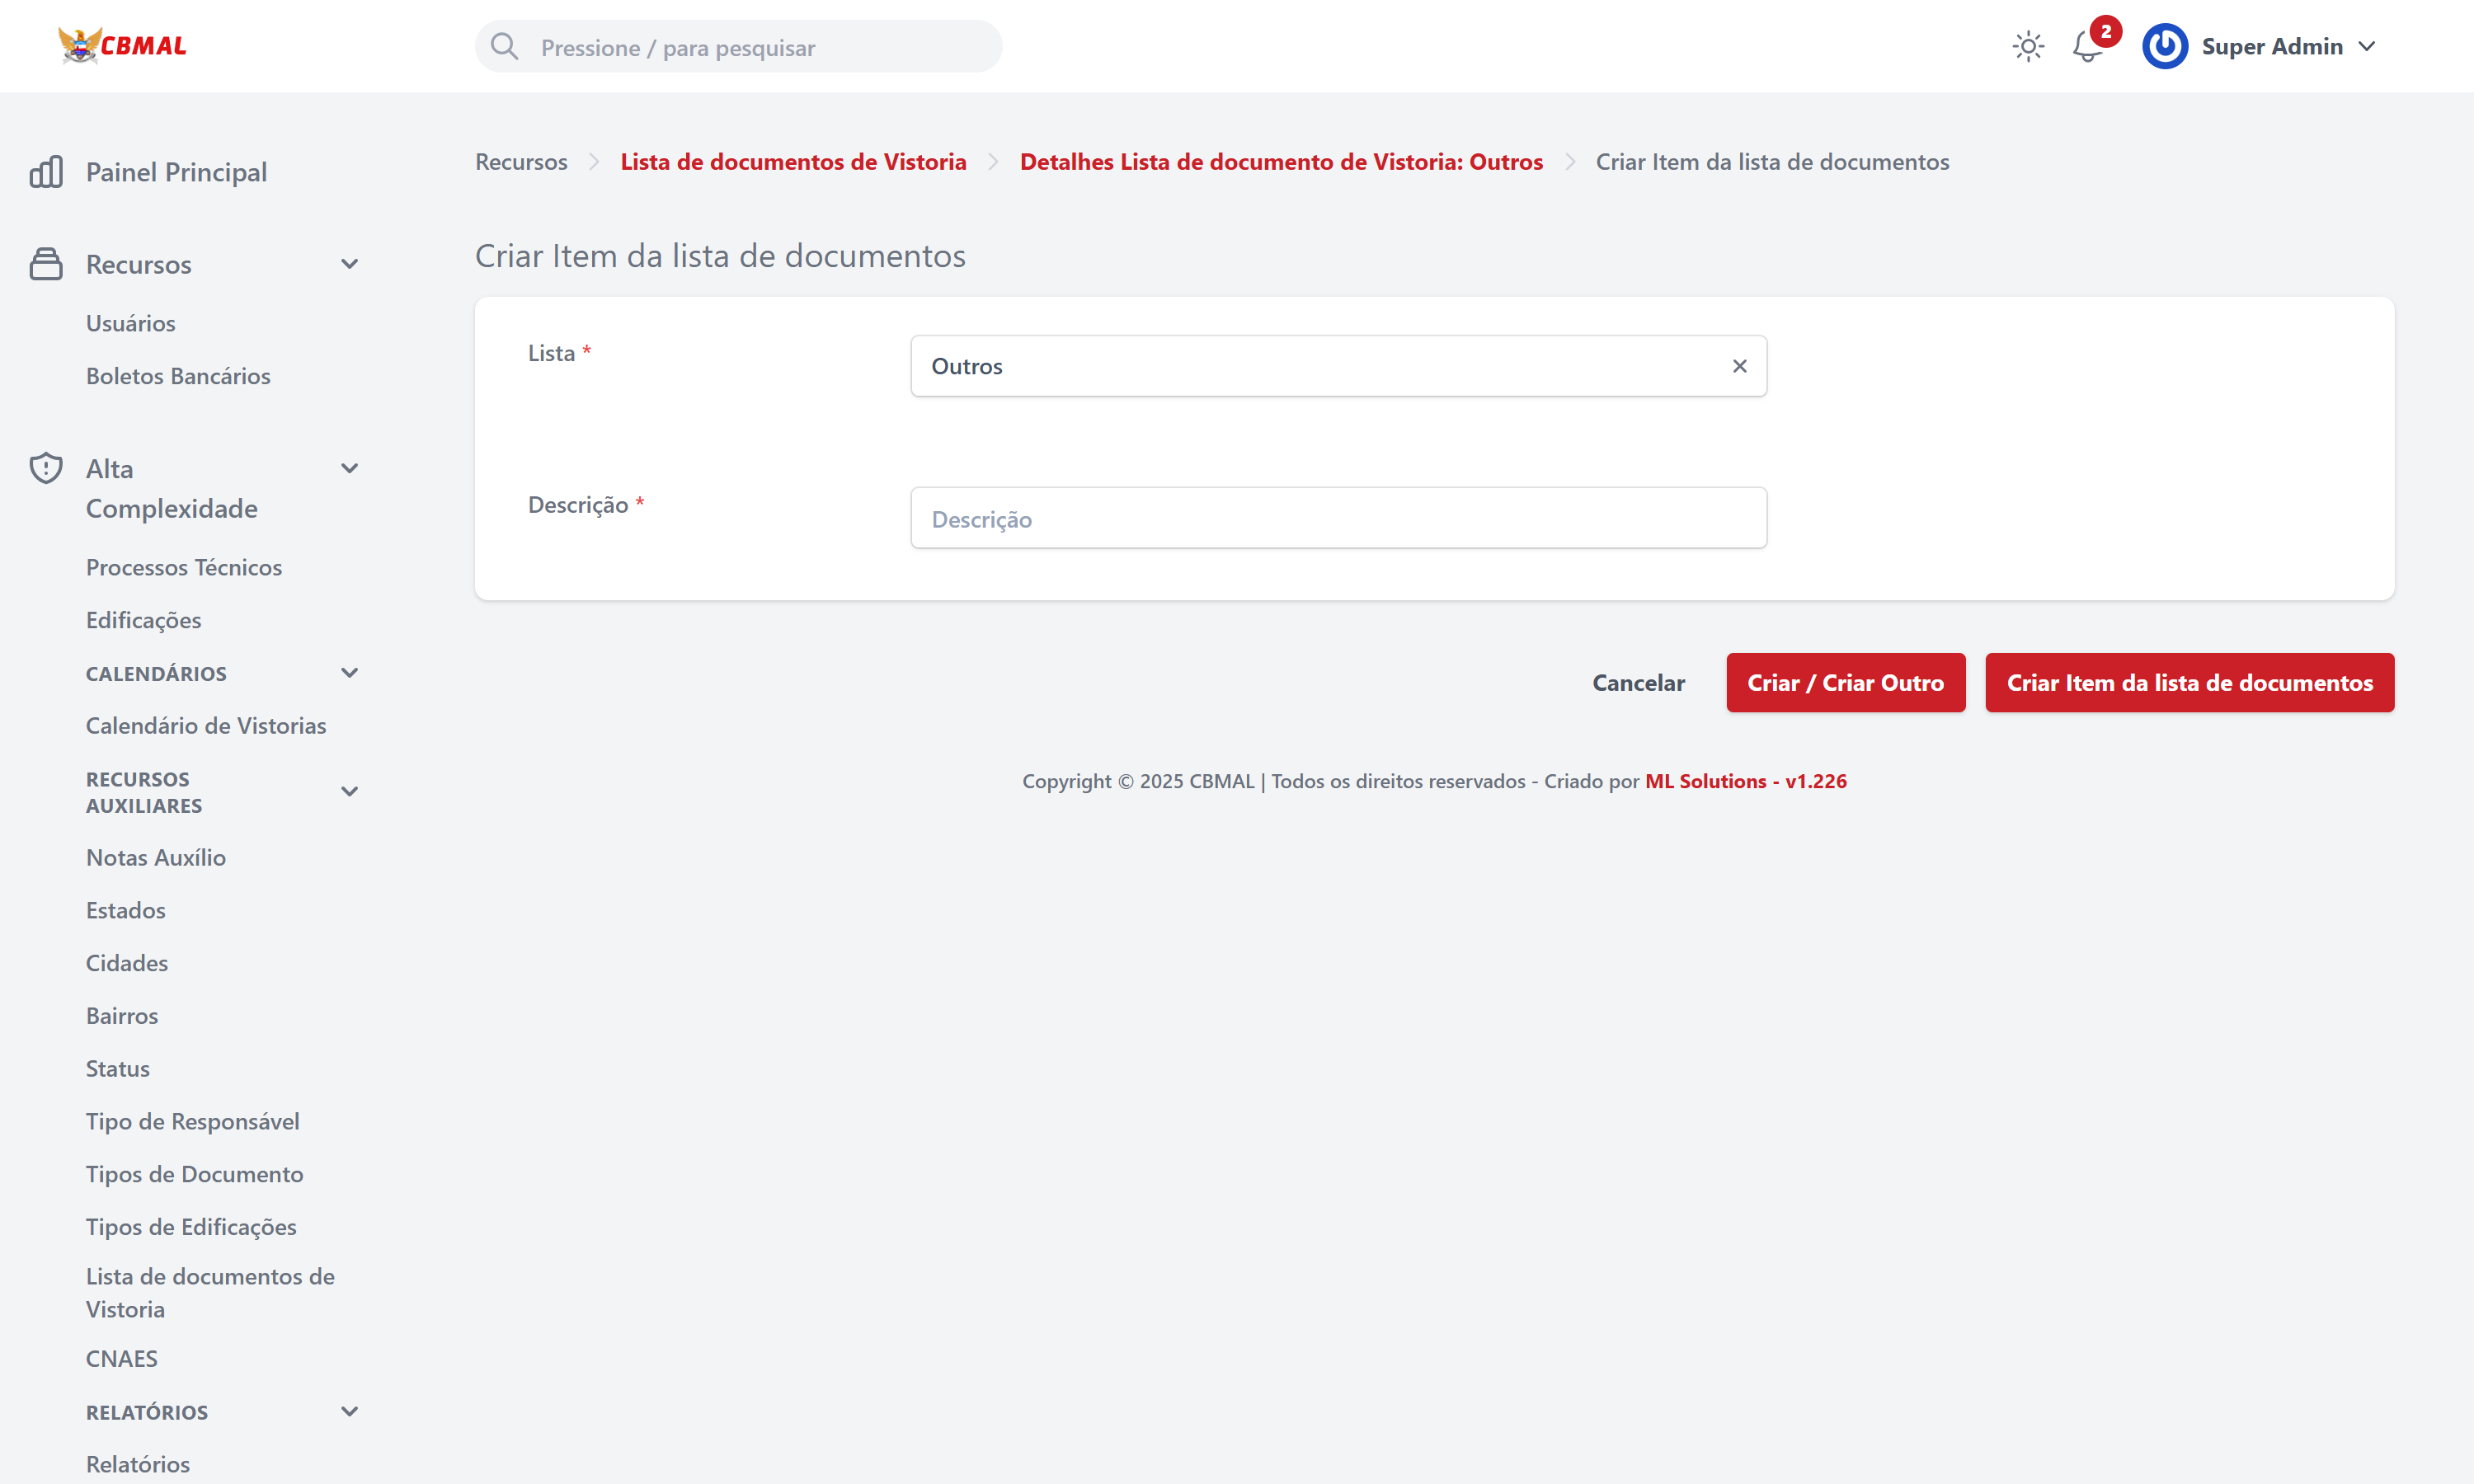2474x1484 pixels.
Task: Open the notifications bell
Action: pos(2086,47)
